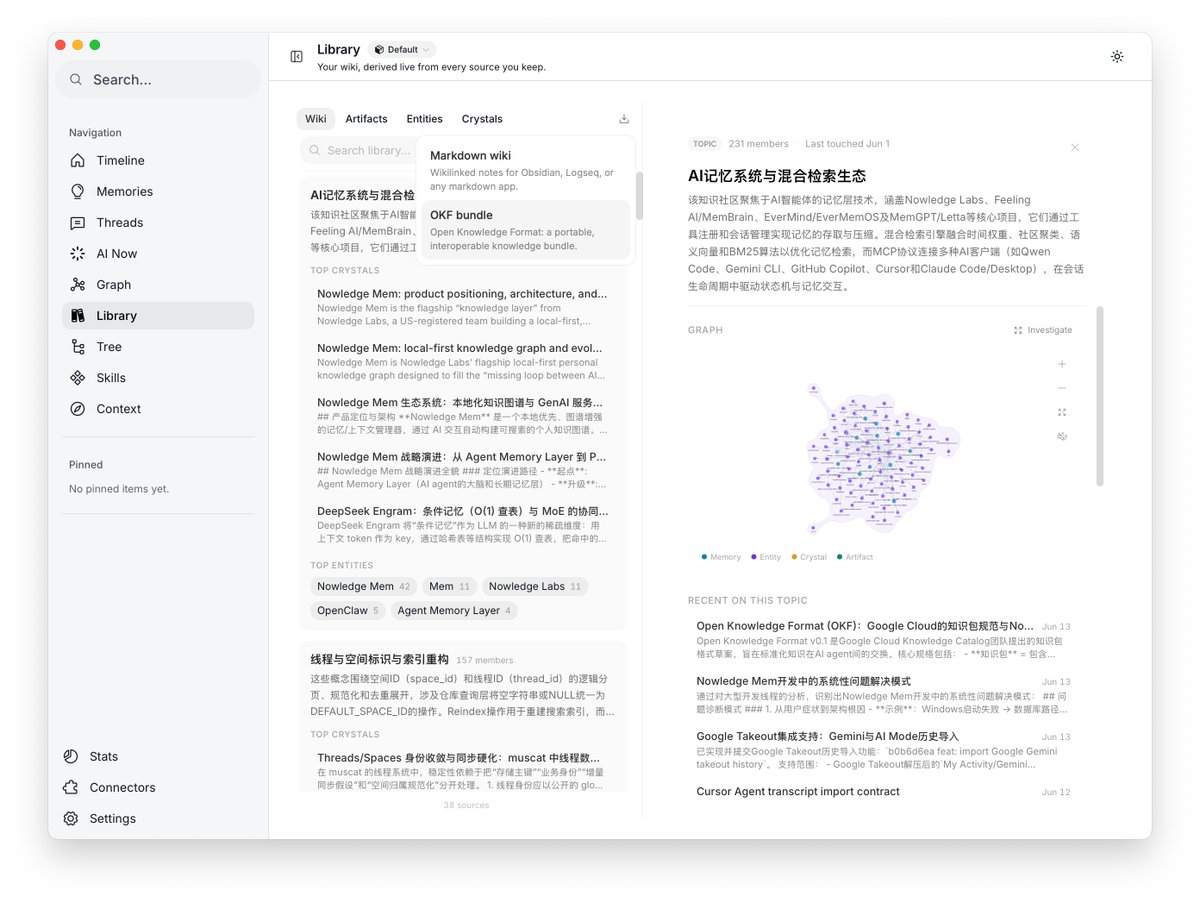This screenshot has width=1200, height=903.
Task: Open crystal 'Nowledge Mem 生态系统'
Action: (462, 415)
